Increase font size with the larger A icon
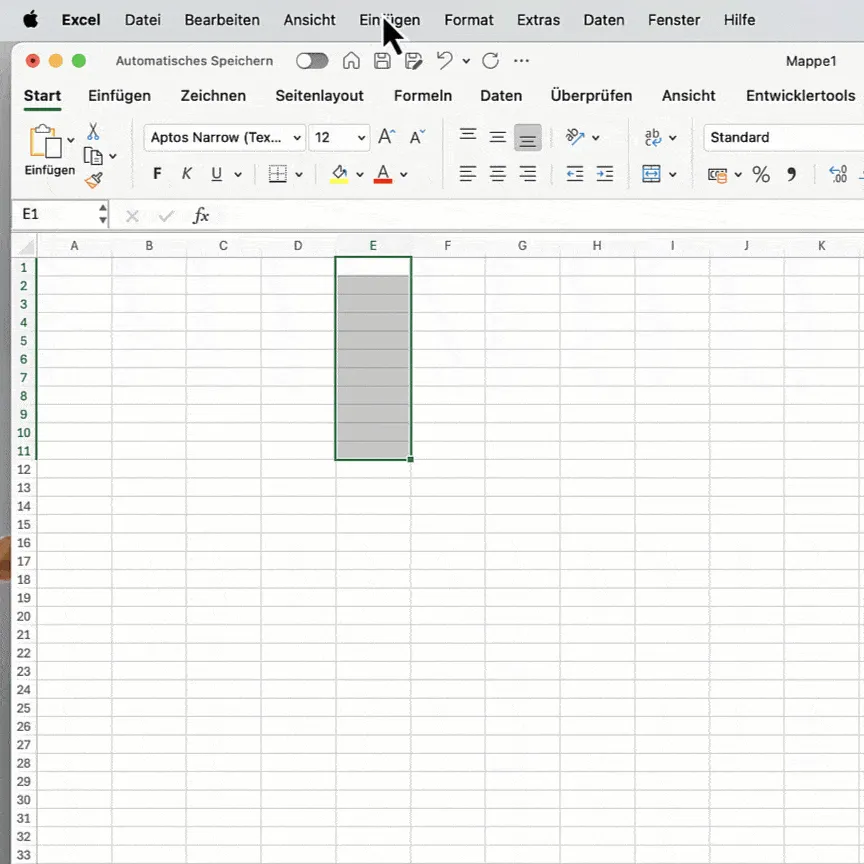This screenshot has width=864, height=864. click(386, 137)
